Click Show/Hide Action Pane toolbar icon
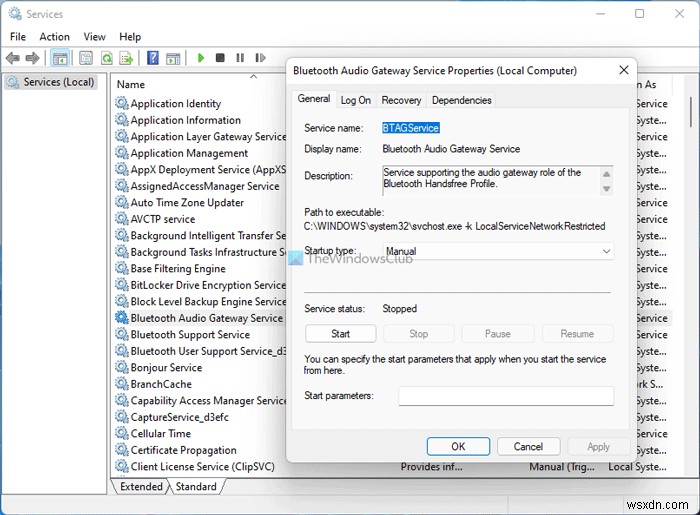The height and width of the screenshot is (515, 700). [173, 58]
